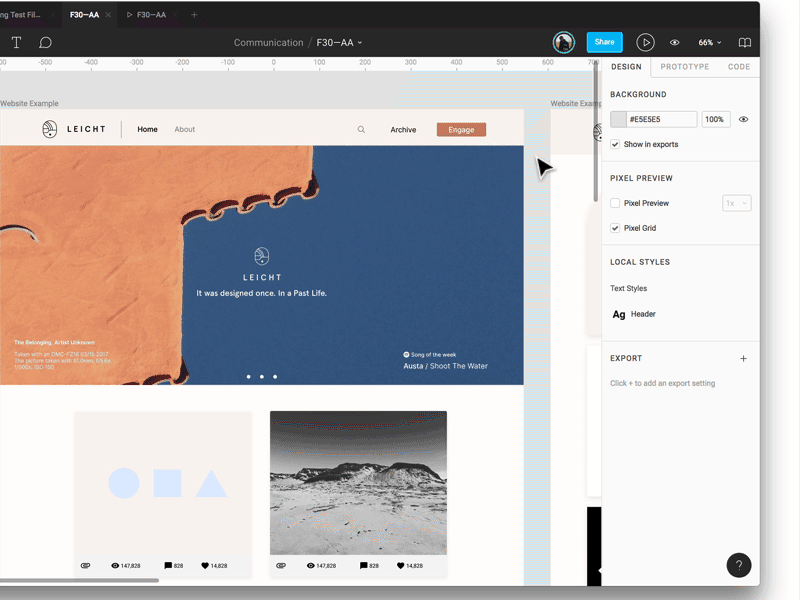Click the search magnifier in the website header
The width and height of the screenshot is (800, 600).
point(361,130)
